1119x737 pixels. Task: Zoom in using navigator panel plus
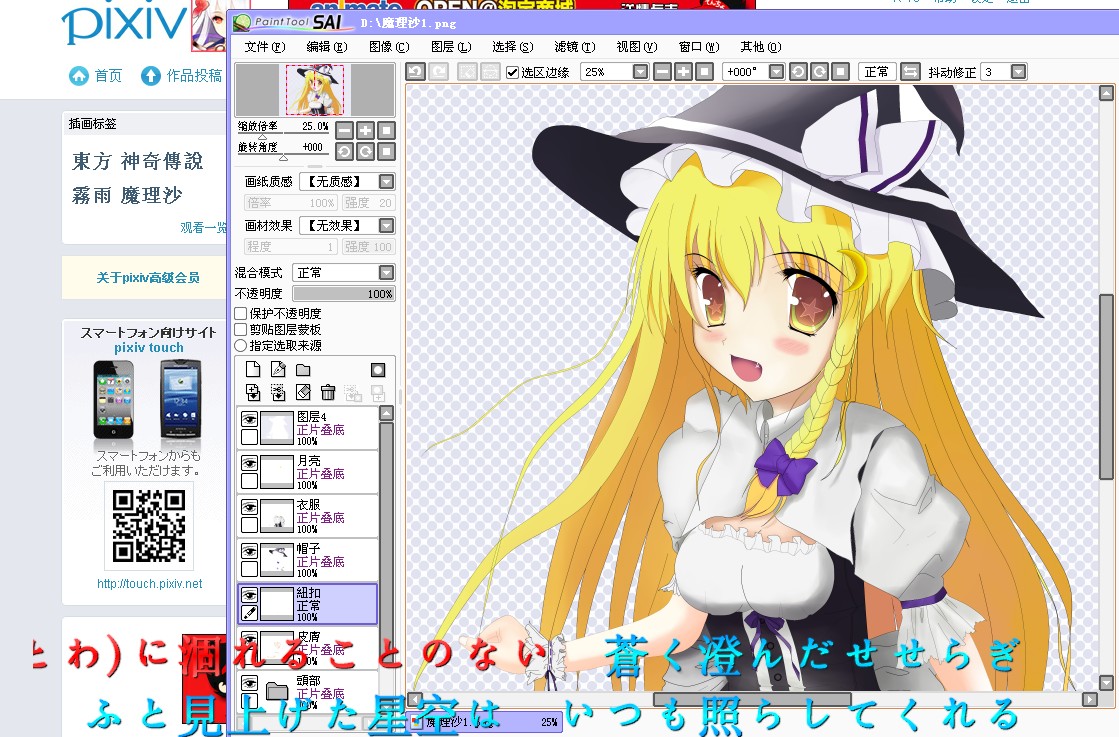tap(365, 131)
